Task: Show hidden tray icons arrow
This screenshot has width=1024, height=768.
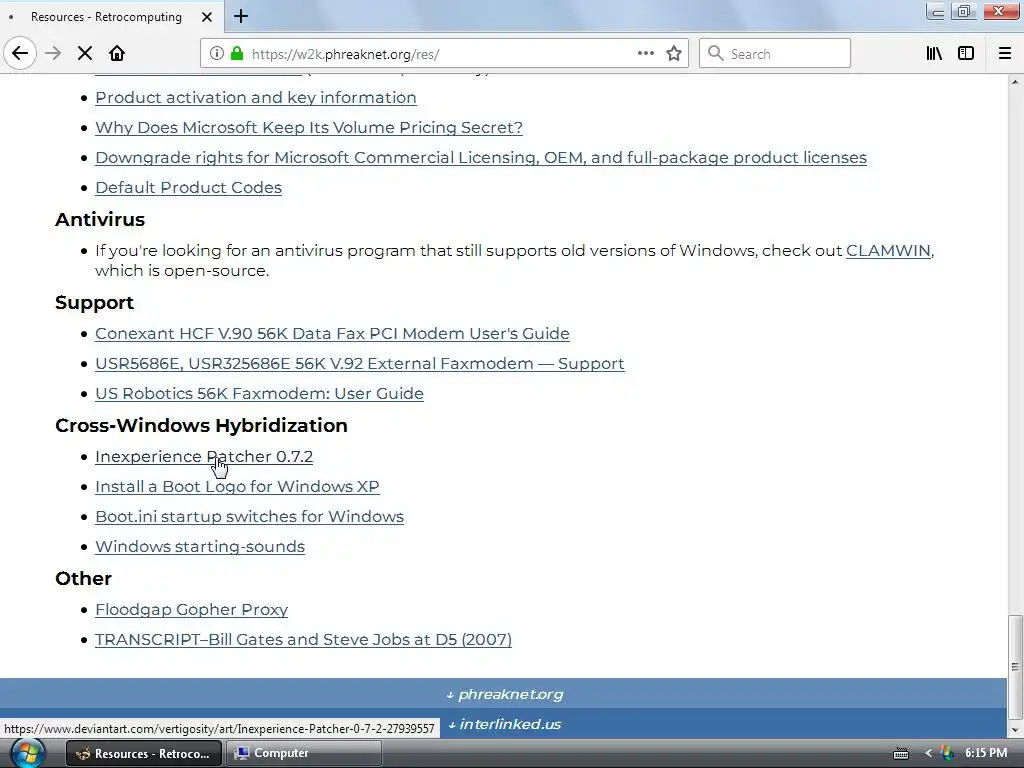Action: click(928, 754)
